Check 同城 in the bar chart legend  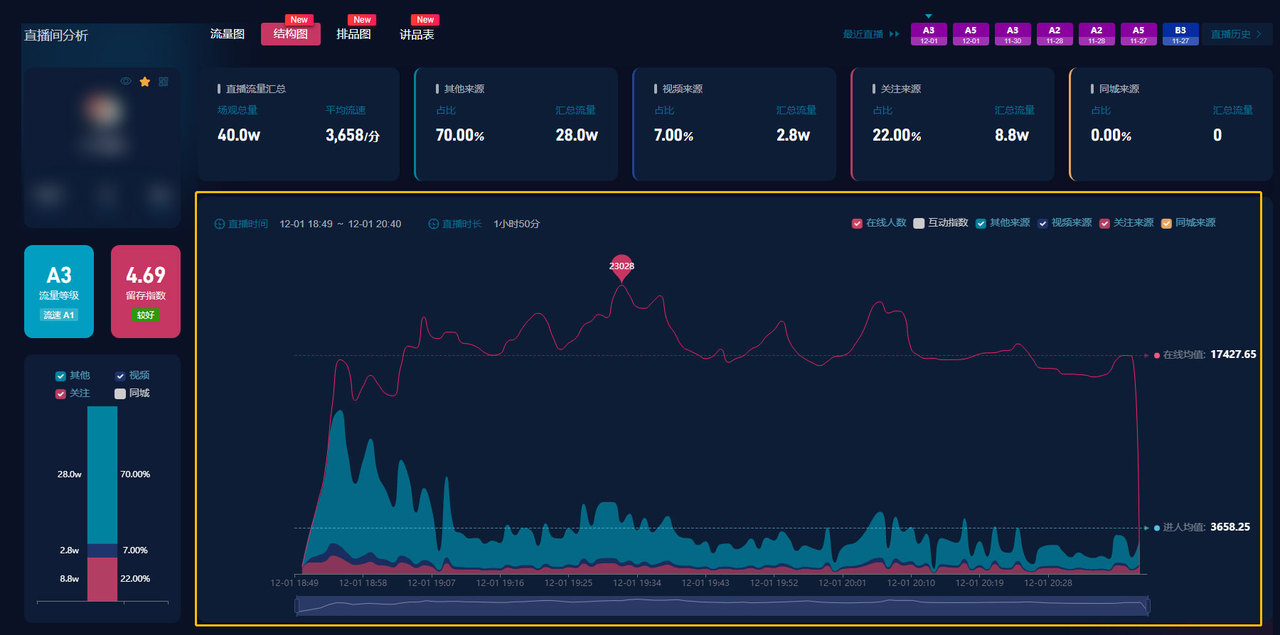click(120, 394)
